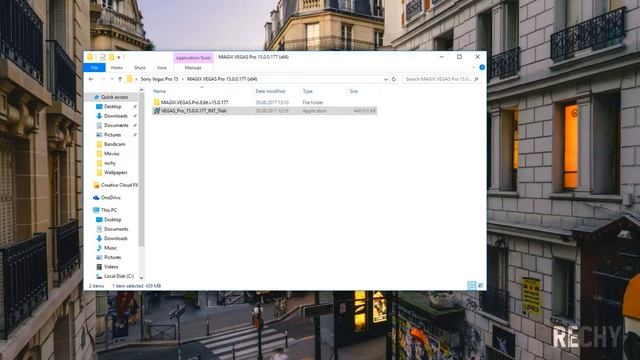Click the VEGAS Pro installer file icon

point(156,111)
